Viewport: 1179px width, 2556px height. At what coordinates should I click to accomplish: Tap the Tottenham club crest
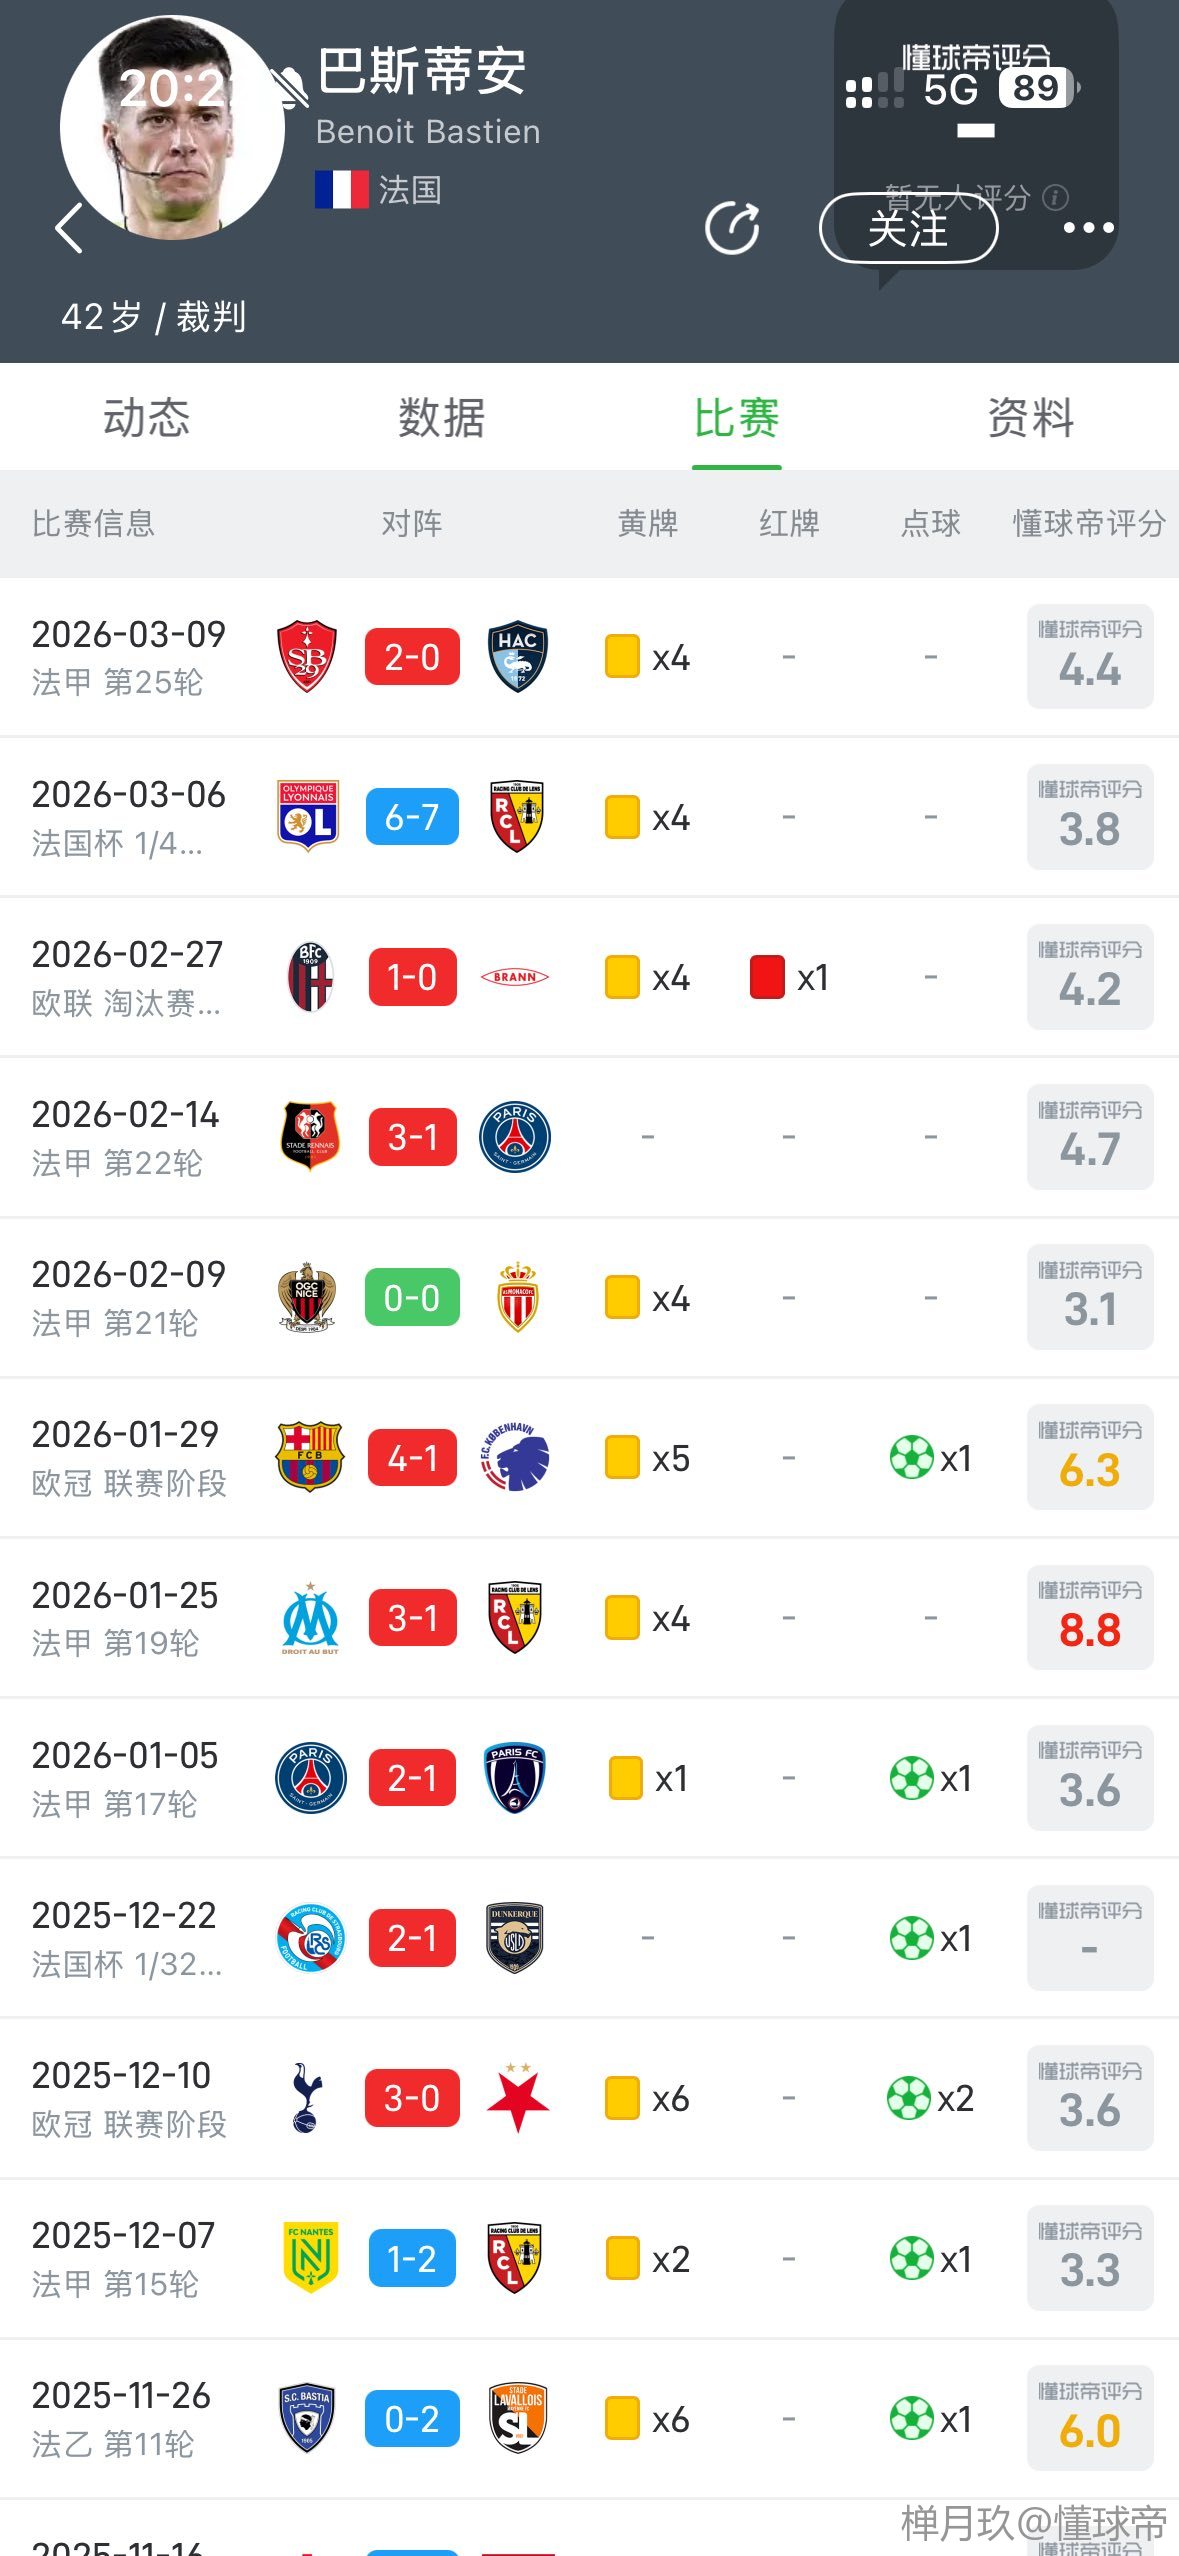pyautogui.click(x=307, y=2097)
